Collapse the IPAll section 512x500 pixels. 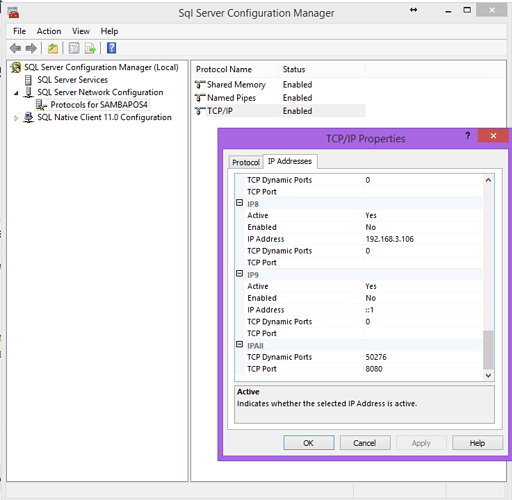239,345
